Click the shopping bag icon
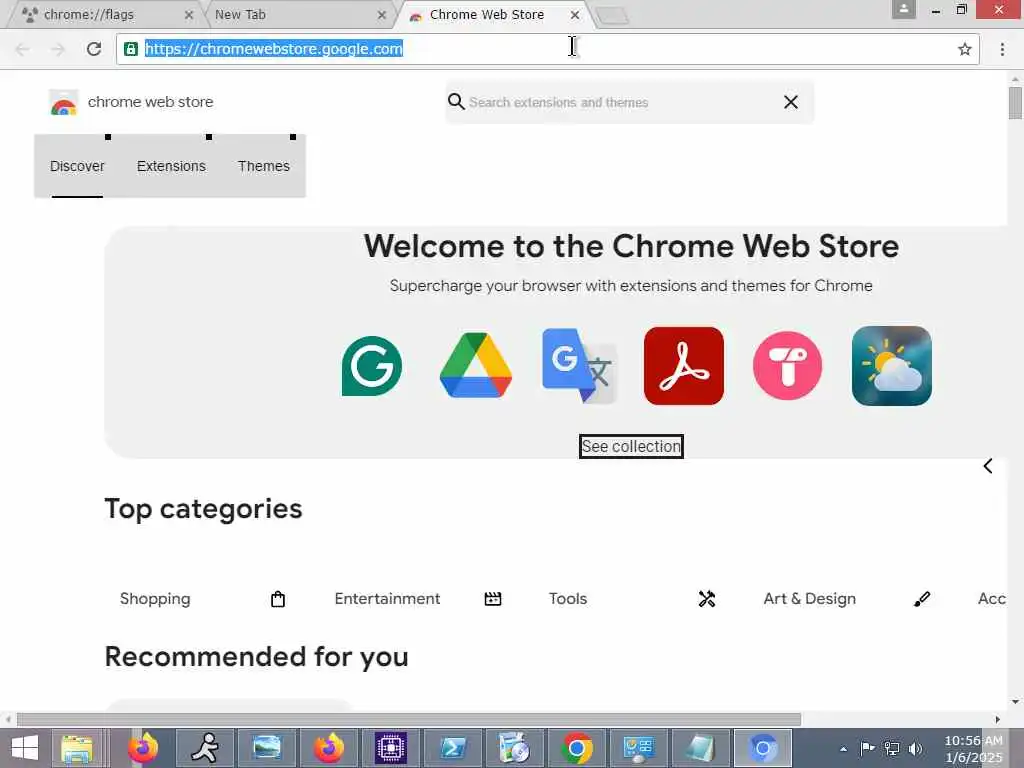The height and width of the screenshot is (768, 1024). (278, 599)
